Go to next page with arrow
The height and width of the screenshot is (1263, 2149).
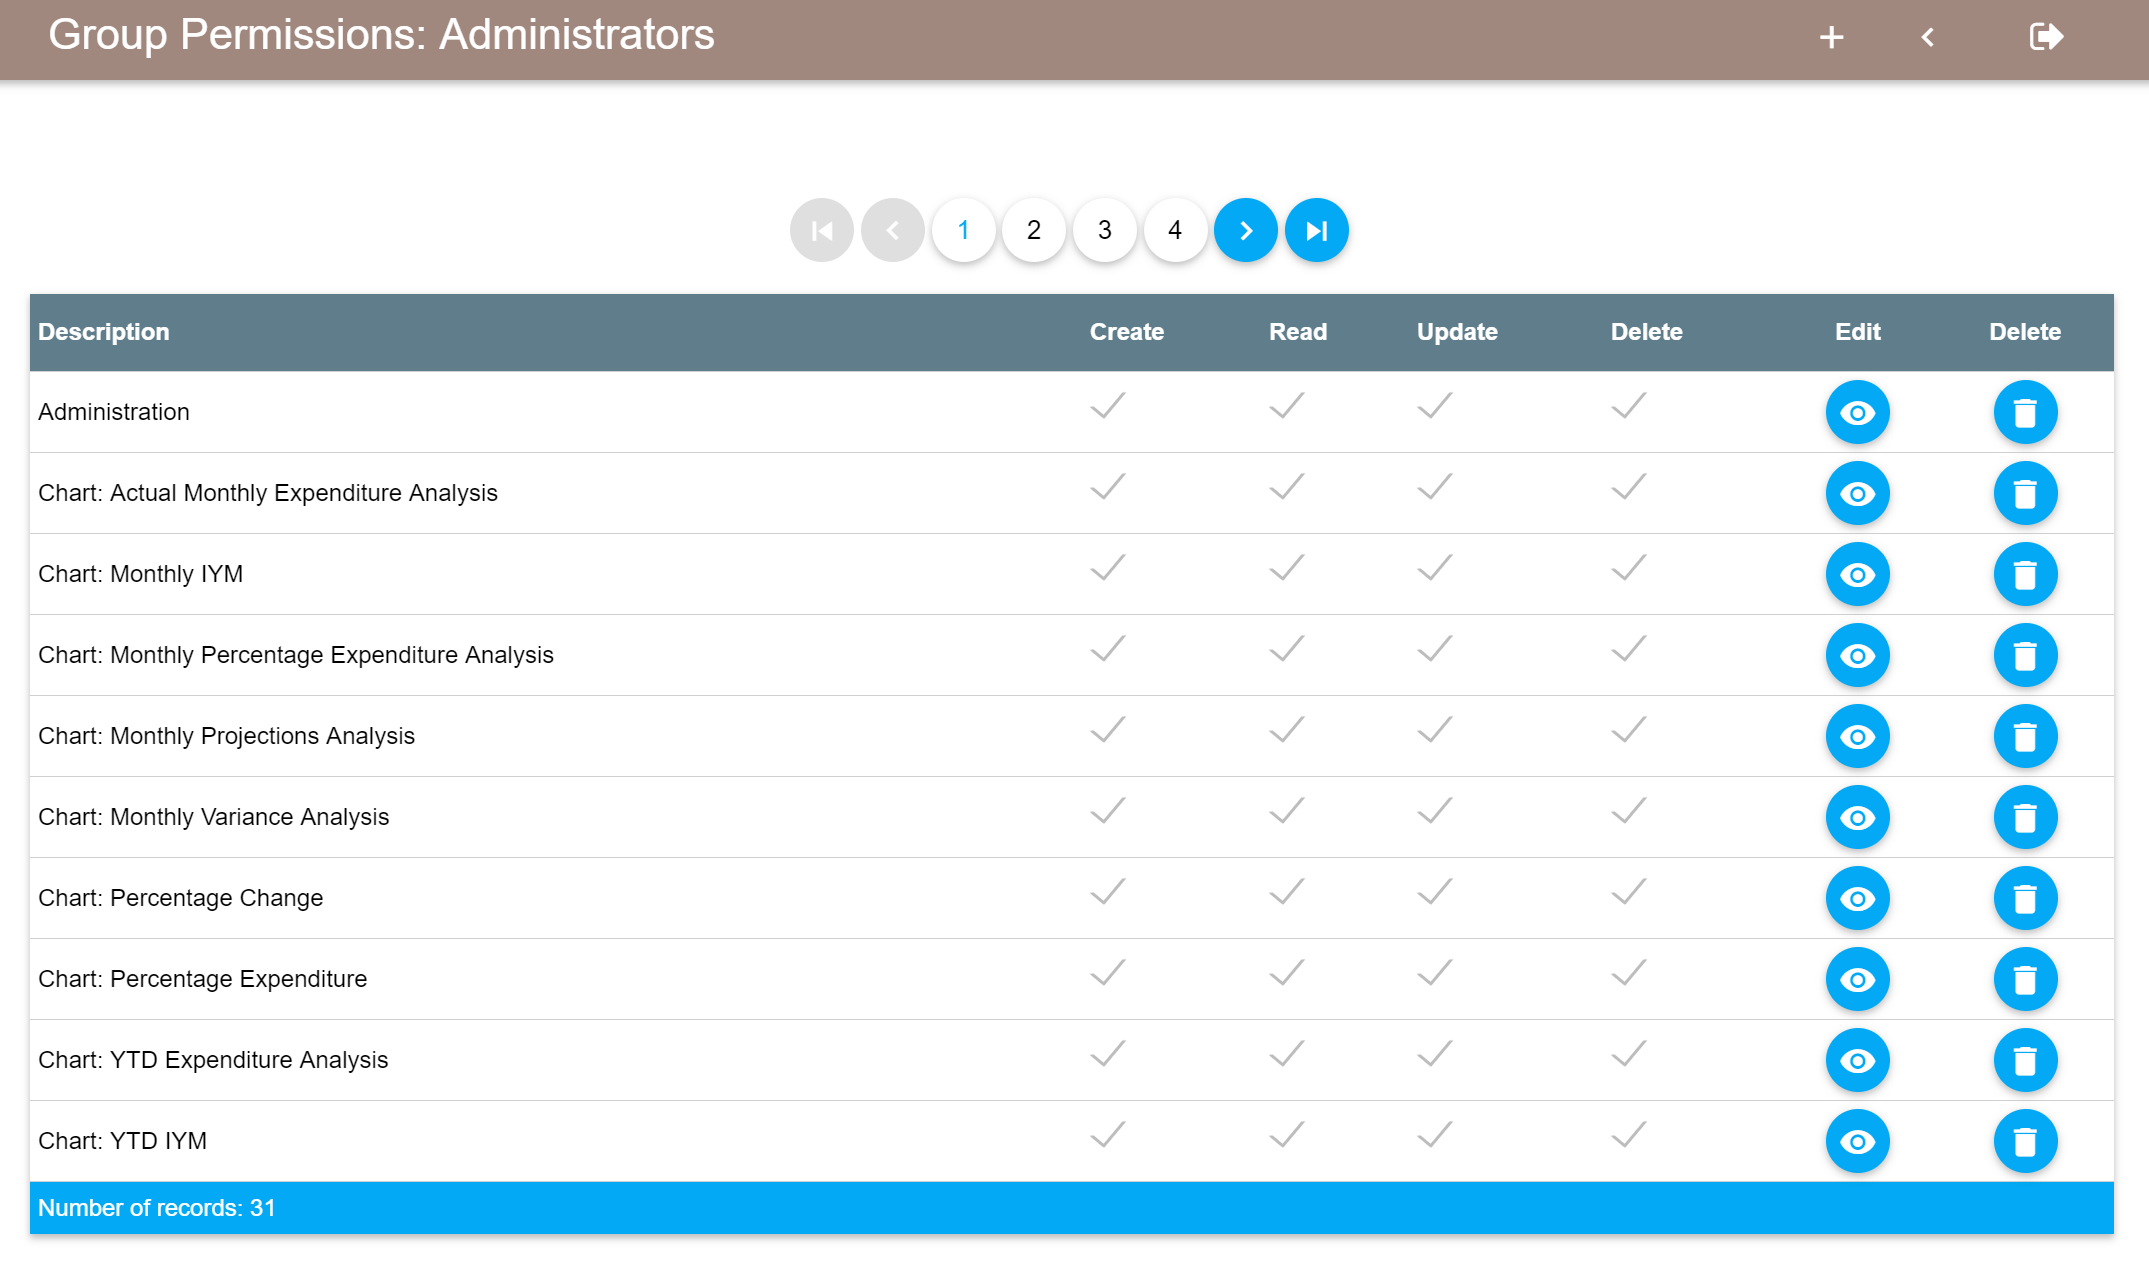(1245, 230)
